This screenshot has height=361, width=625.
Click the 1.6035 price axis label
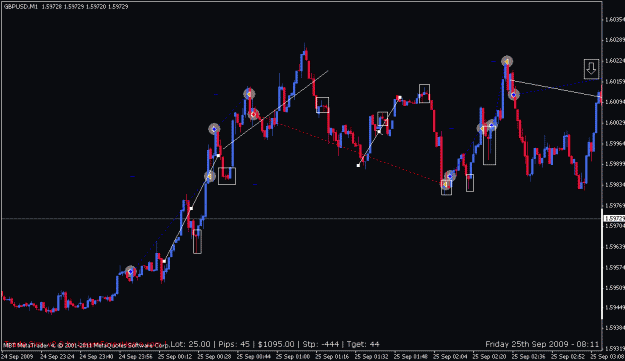point(615,20)
